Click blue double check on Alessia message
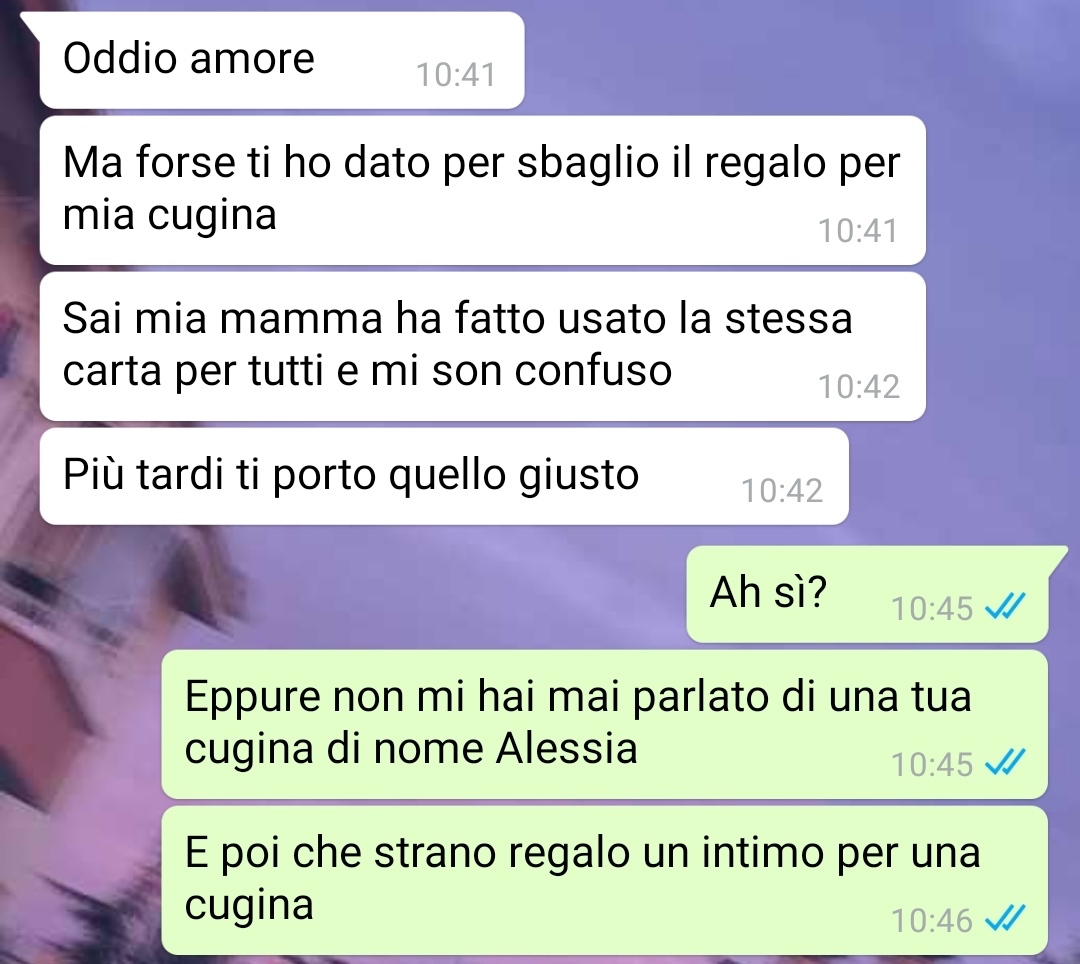 click(1006, 763)
